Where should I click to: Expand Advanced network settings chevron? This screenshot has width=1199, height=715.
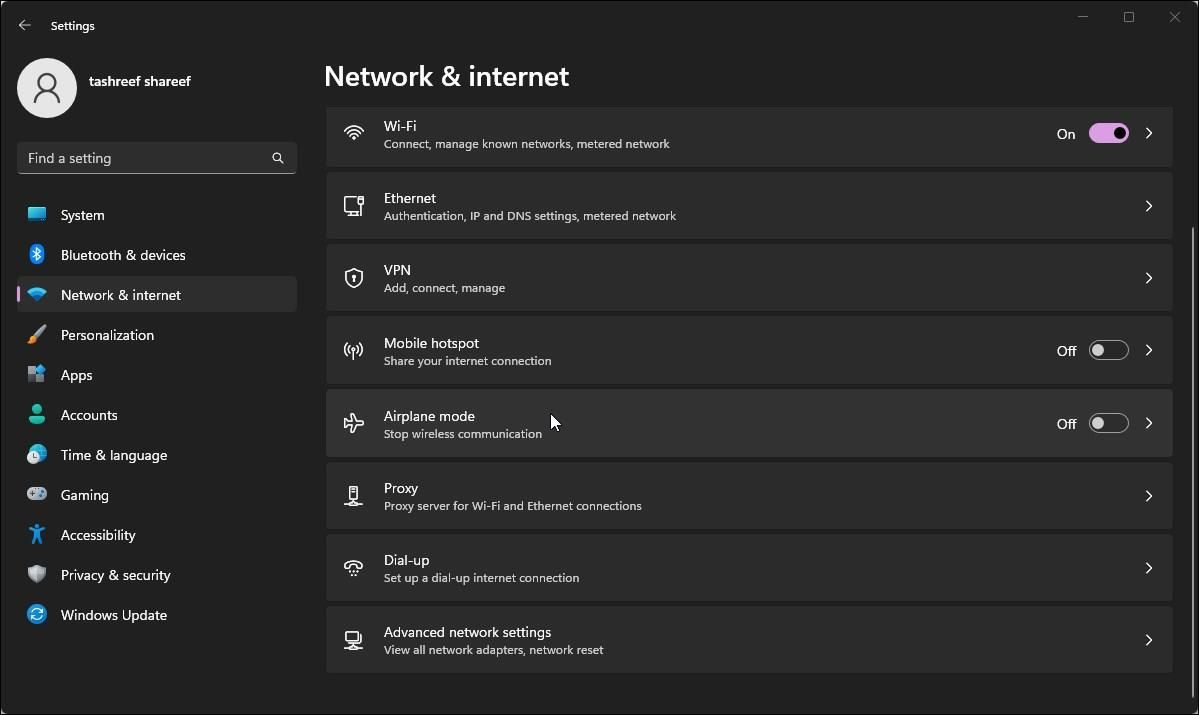pyautogui.click(x=1149, y=640)
